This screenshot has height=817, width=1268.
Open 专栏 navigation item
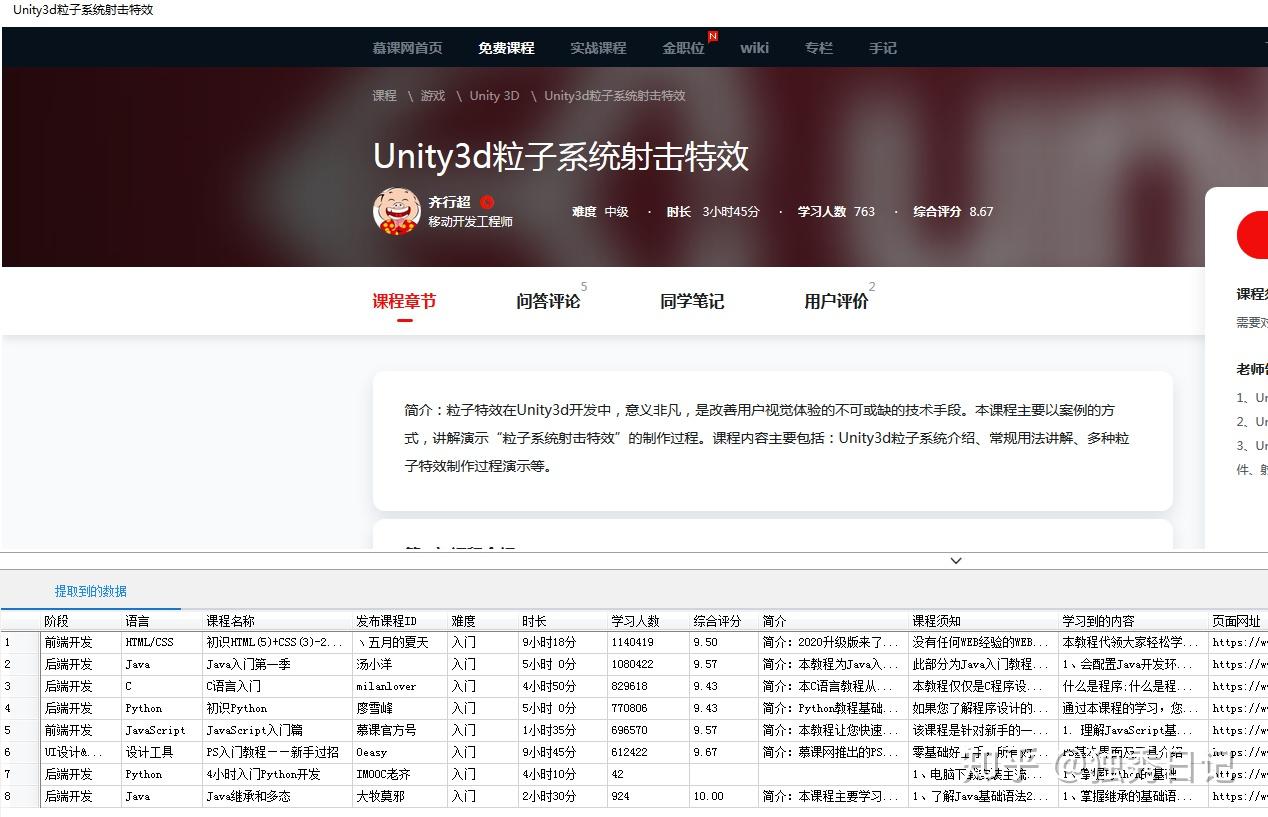coord(819,48)
